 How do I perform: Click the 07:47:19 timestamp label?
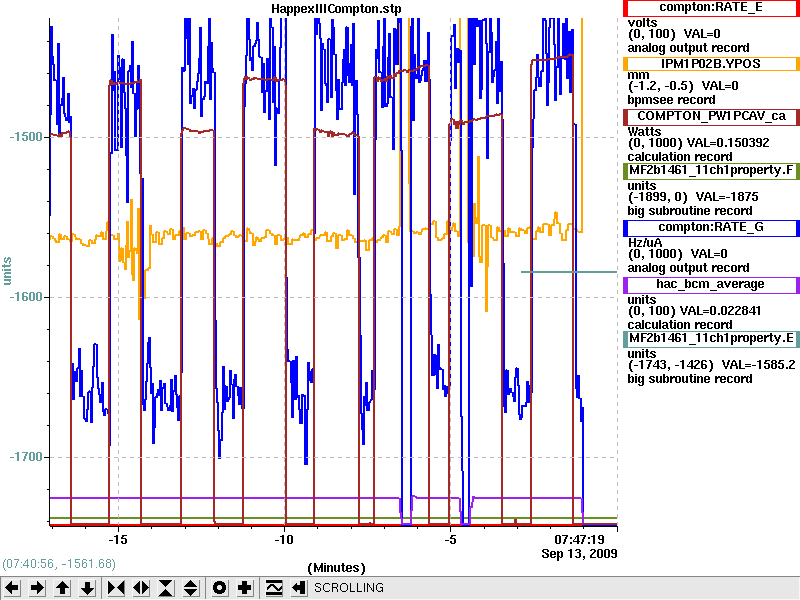580,540
